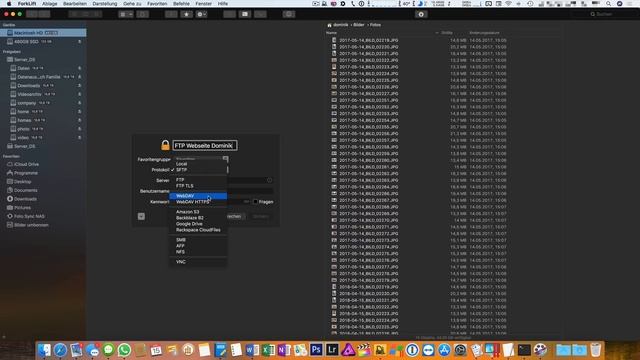The width and height of the screenshot is (640, 360).
Task: Open the Favoritengruppe dropdown
Action: tap(201, 158)
